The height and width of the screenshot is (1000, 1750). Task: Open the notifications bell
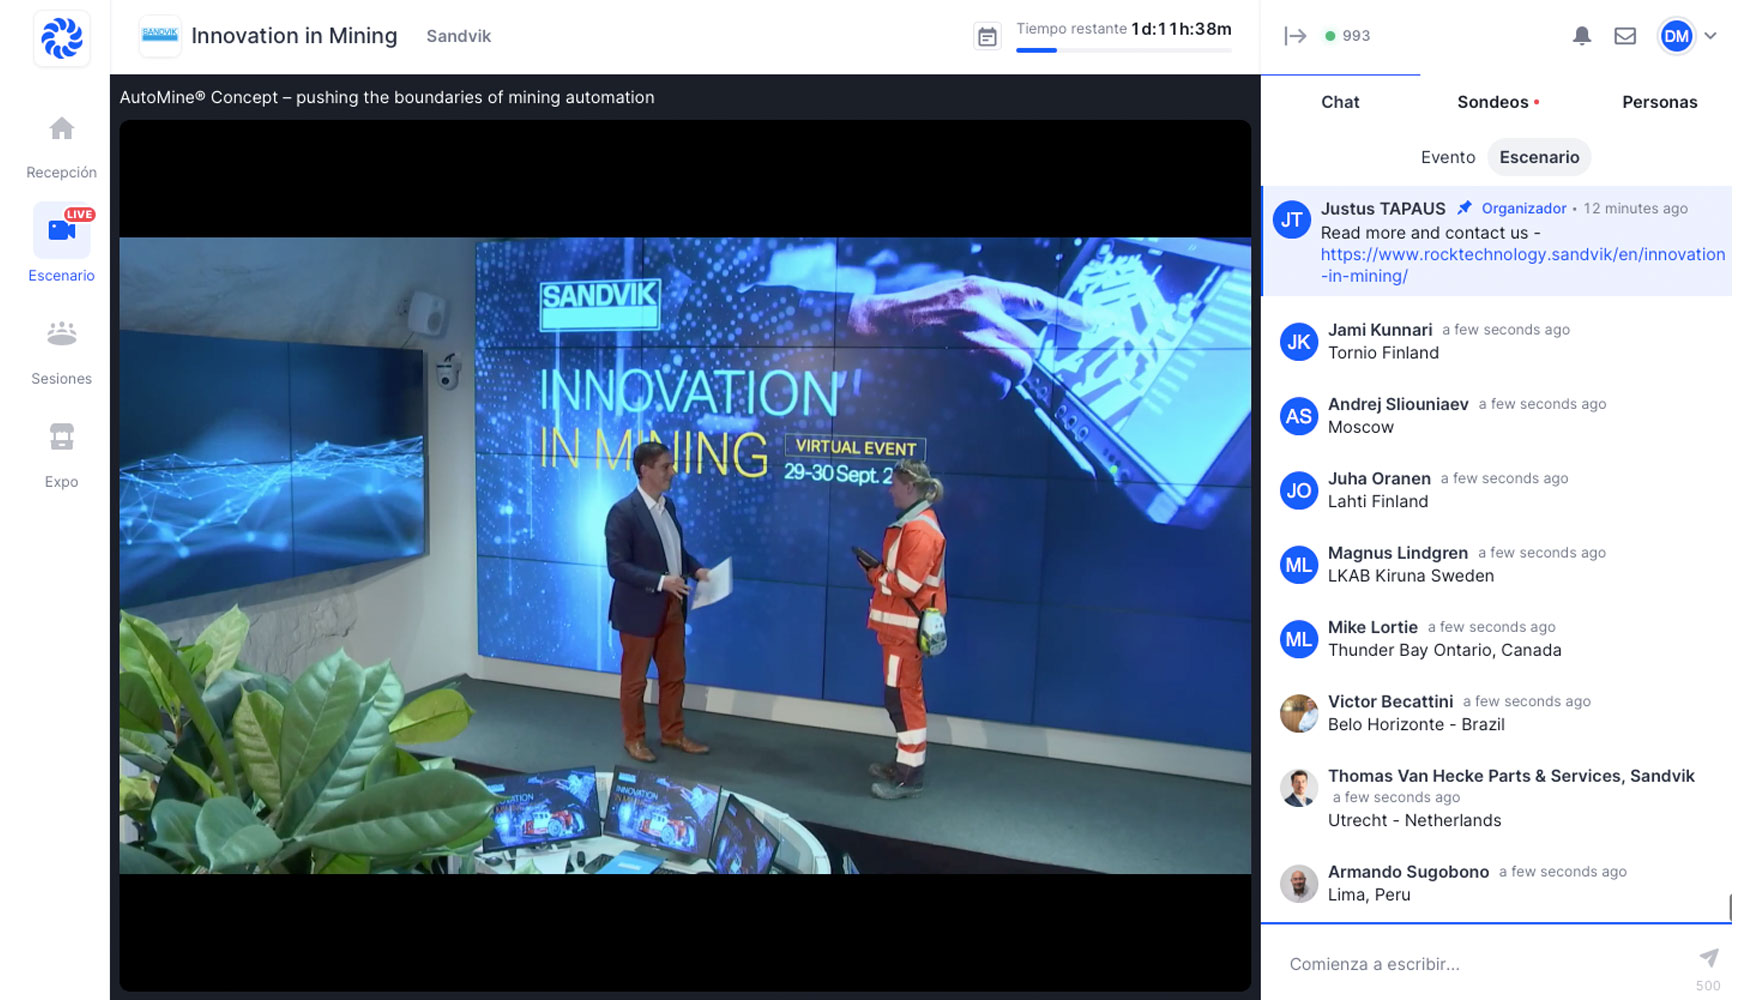1581,36
